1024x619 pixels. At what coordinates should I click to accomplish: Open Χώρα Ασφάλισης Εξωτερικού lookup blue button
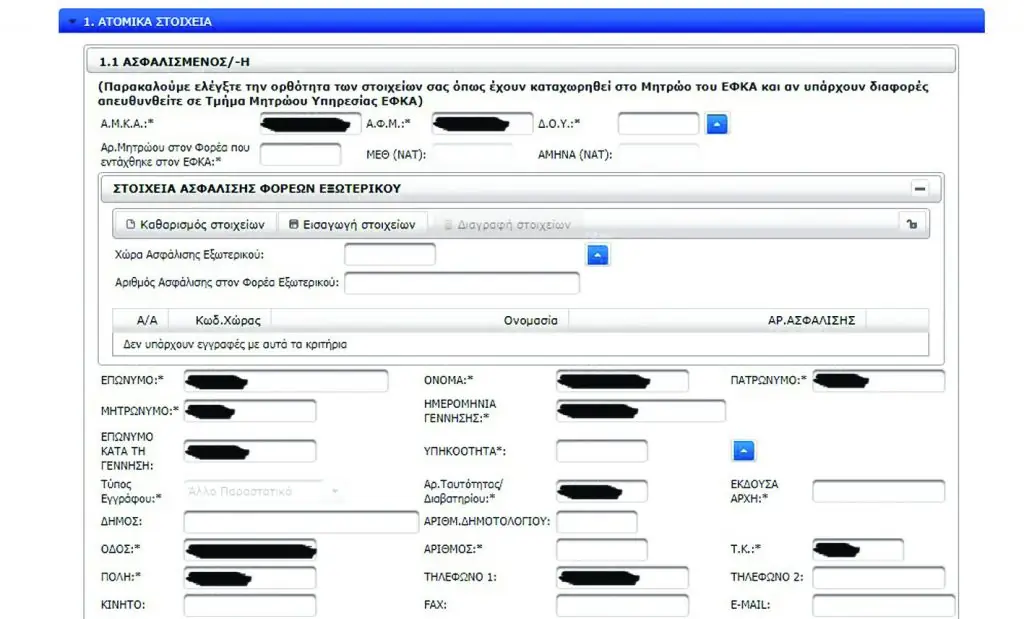pos(597,255)
